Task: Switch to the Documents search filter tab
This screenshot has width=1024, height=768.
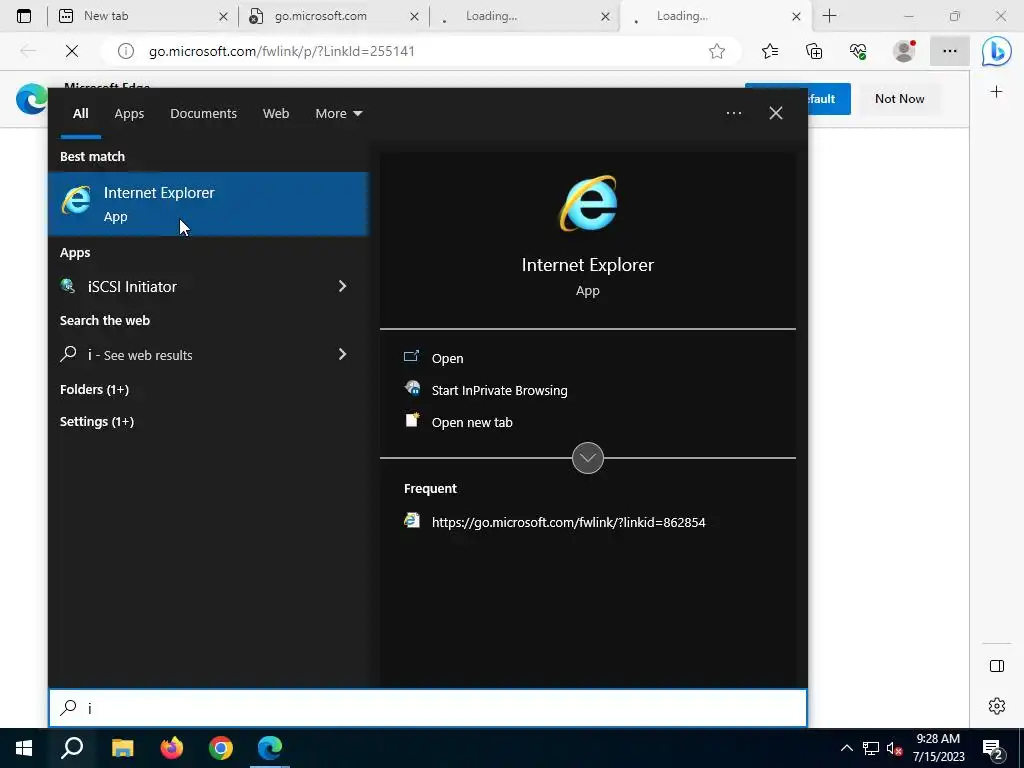Action: [203, 114]
